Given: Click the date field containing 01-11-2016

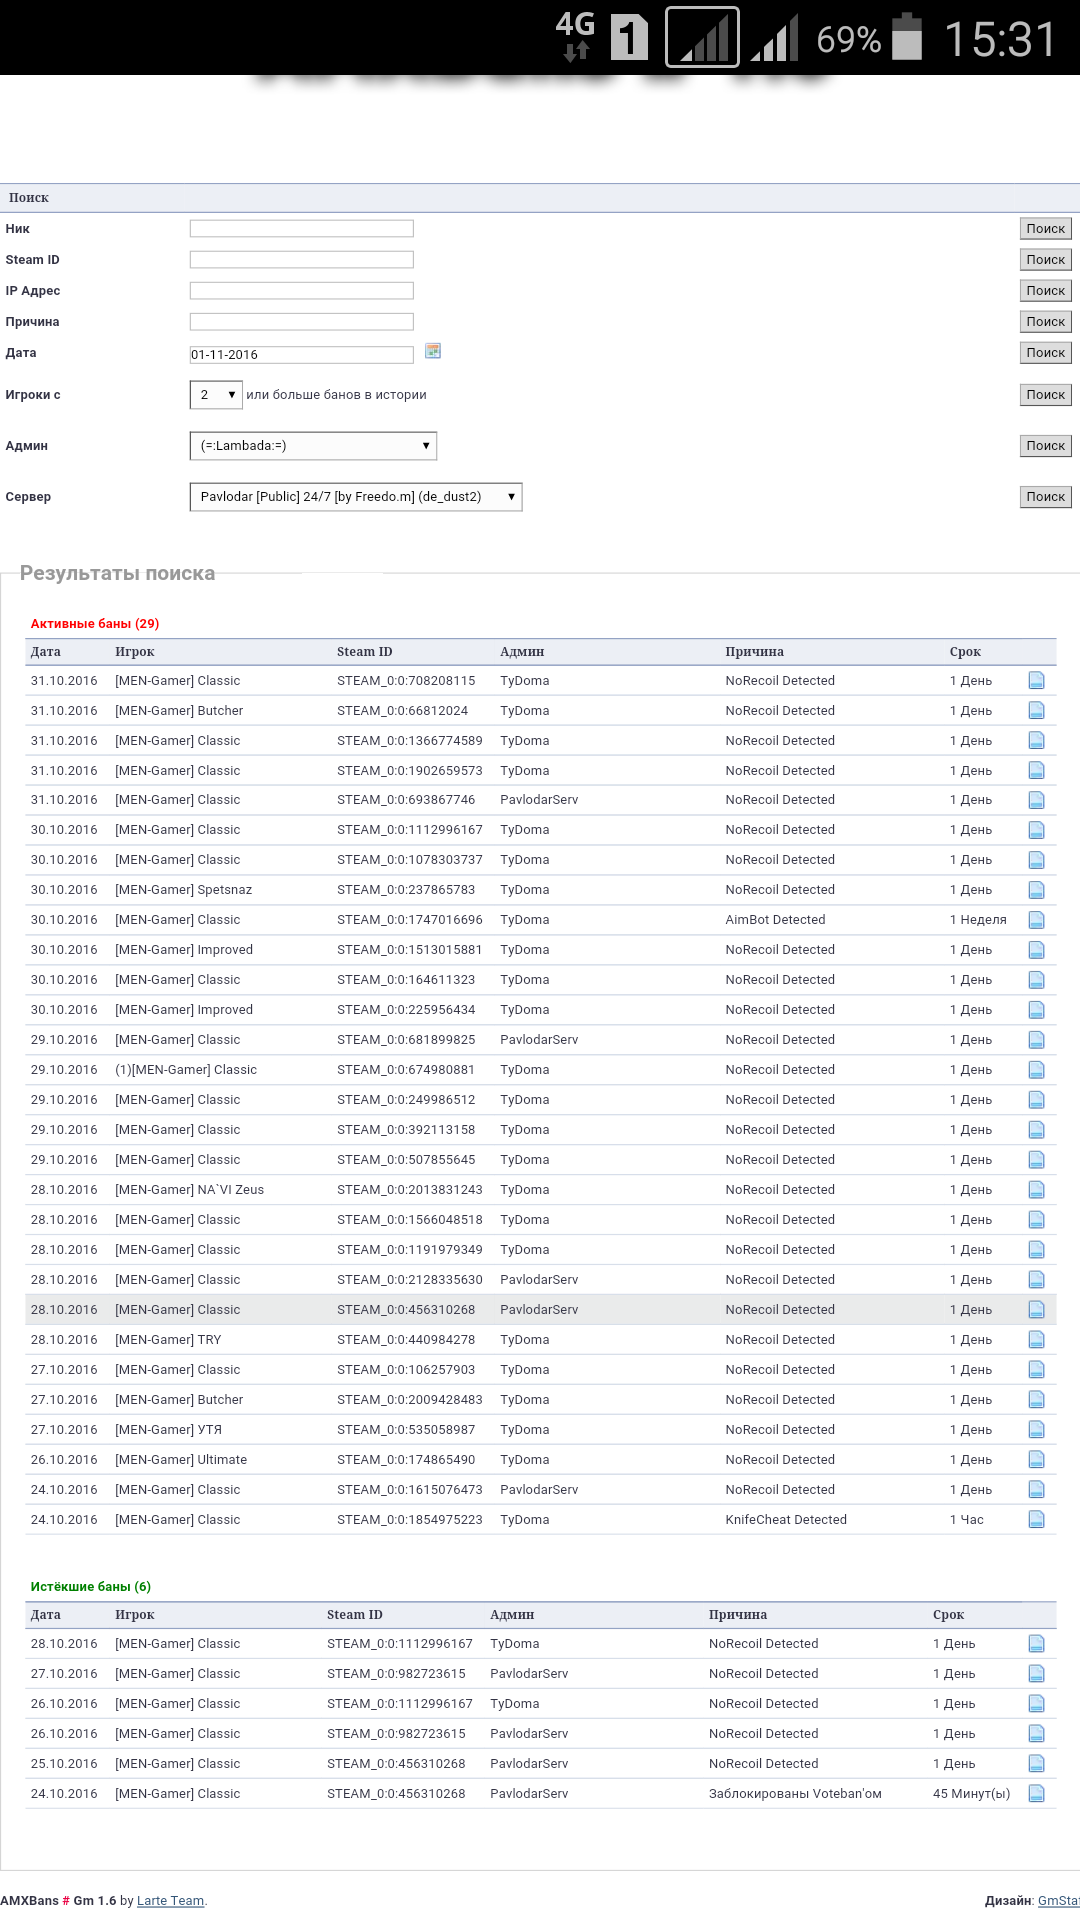Looking at the screenshot, I should [302, 355].
